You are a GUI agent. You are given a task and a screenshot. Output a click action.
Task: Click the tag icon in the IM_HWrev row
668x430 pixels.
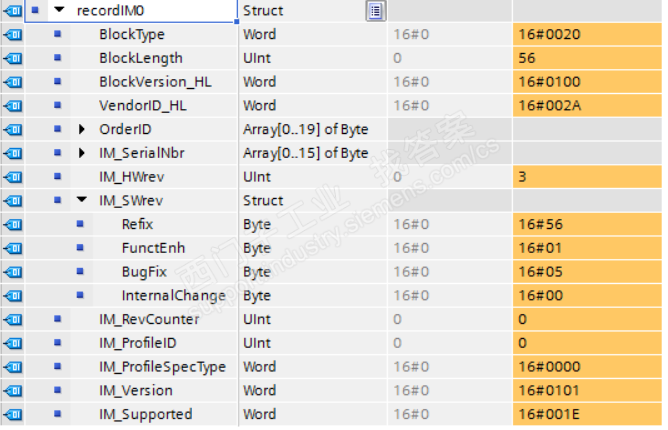click(x=12, y=177)
